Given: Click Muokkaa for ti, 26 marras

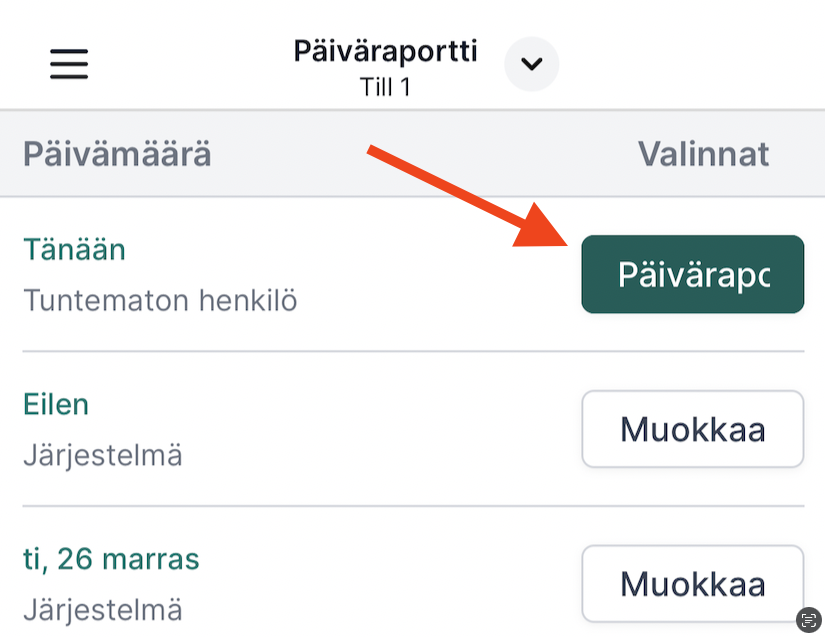Looking at the screenshot, I should (x=692, y=583).
